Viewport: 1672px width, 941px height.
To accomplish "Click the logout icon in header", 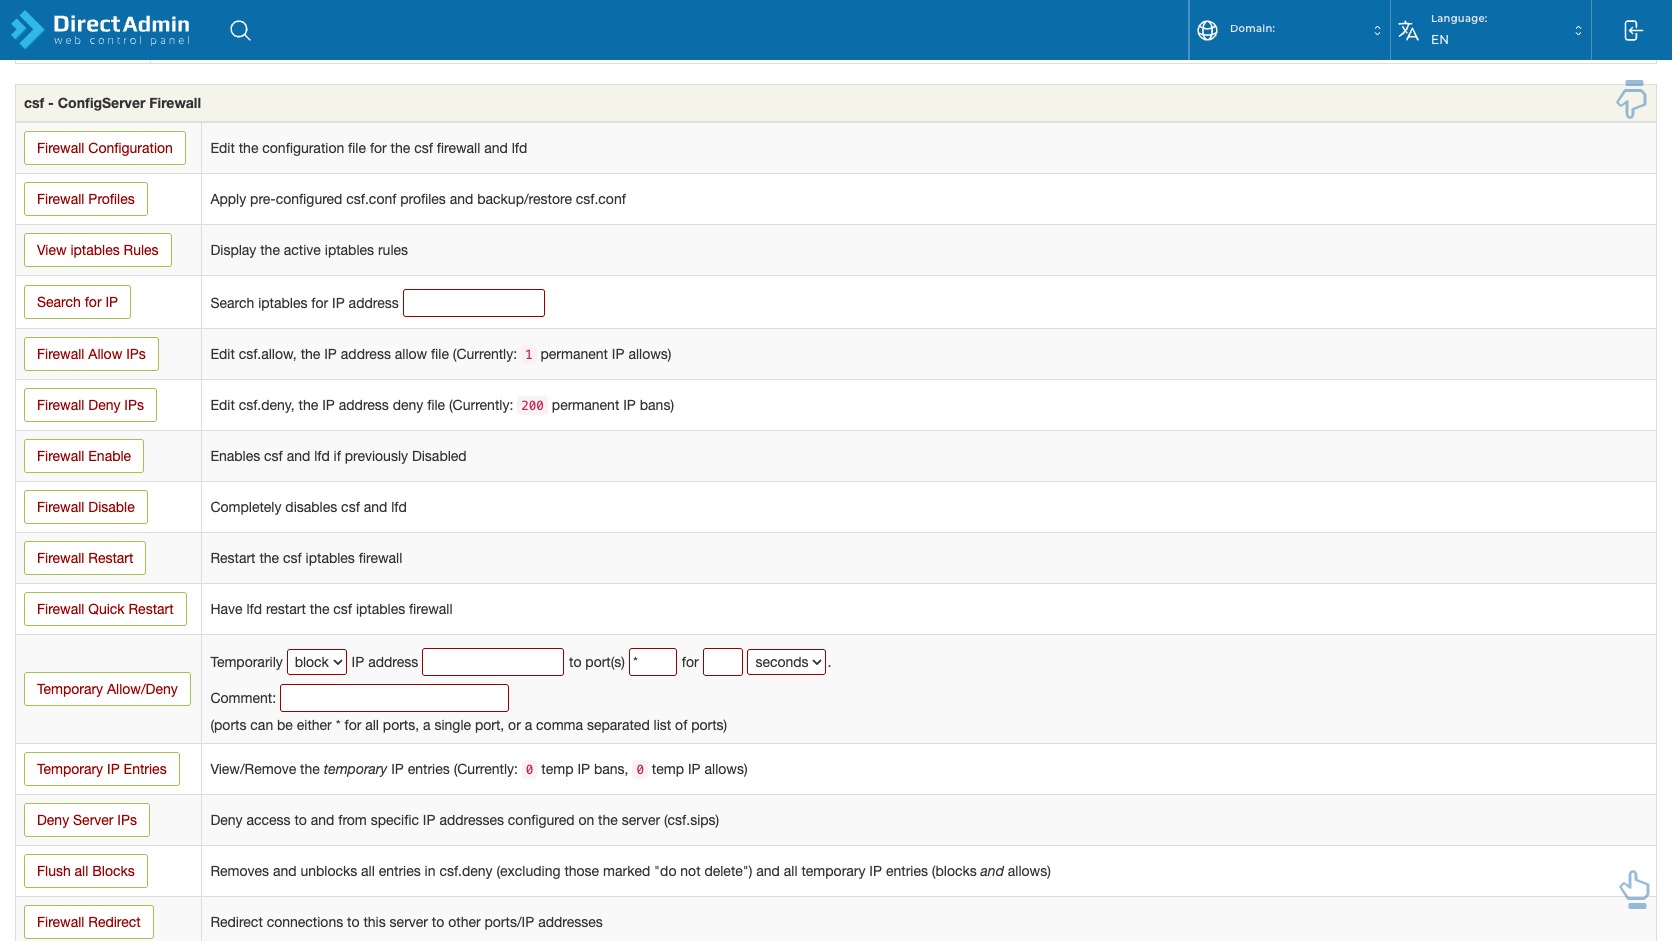I will [1632, 30].
